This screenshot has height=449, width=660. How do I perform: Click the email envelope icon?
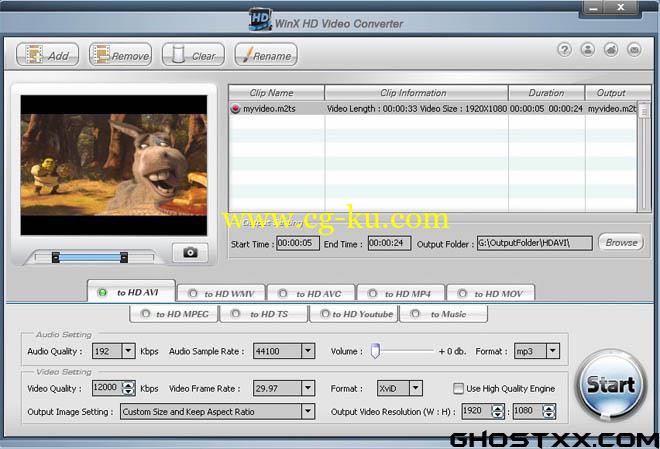(x=634, y=50)
